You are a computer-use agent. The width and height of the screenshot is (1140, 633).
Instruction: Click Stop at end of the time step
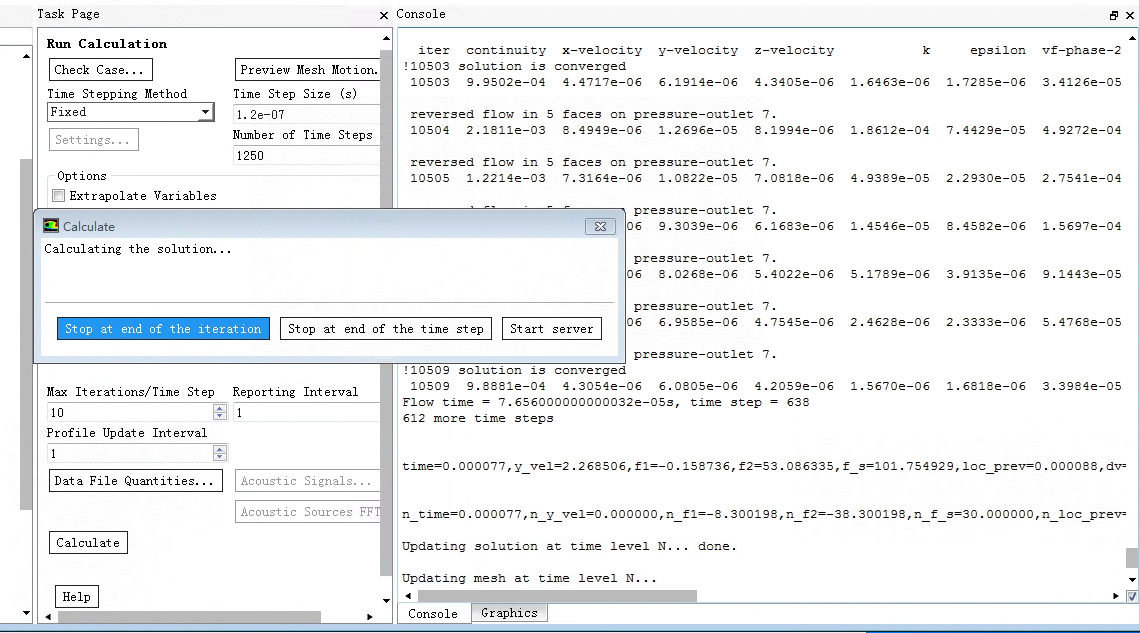pyautogui.click(x=386, y=329)
